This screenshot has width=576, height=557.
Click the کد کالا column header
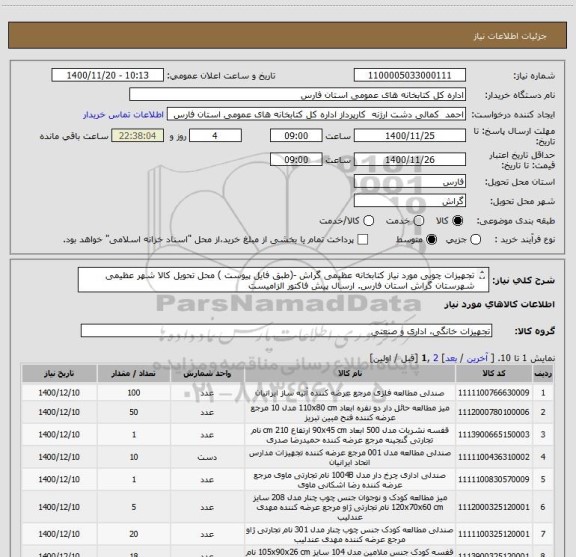pyautogui.click(x=494, y=373)
